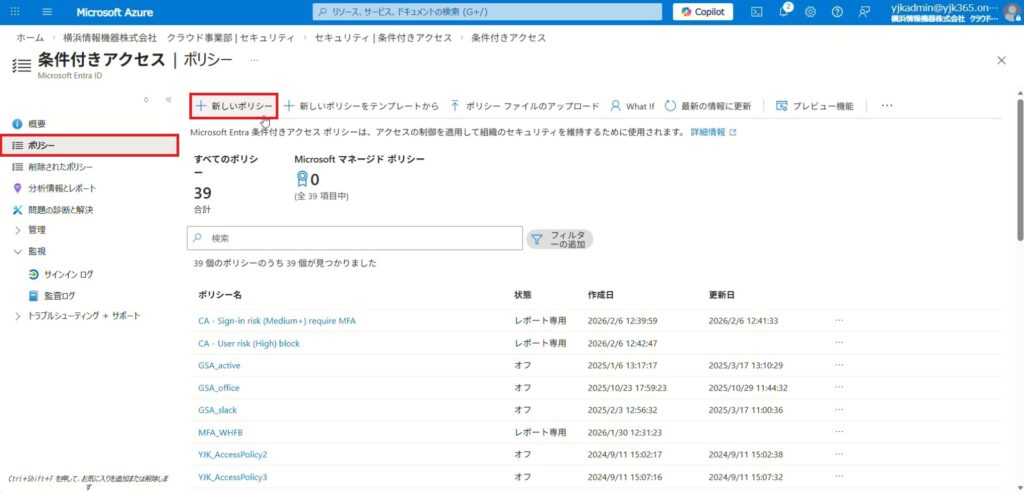Image resolution: width=1024 pixels, height=492 pixels.
Task: Close the Conditional Access blade
Action: pos(1002,60)
